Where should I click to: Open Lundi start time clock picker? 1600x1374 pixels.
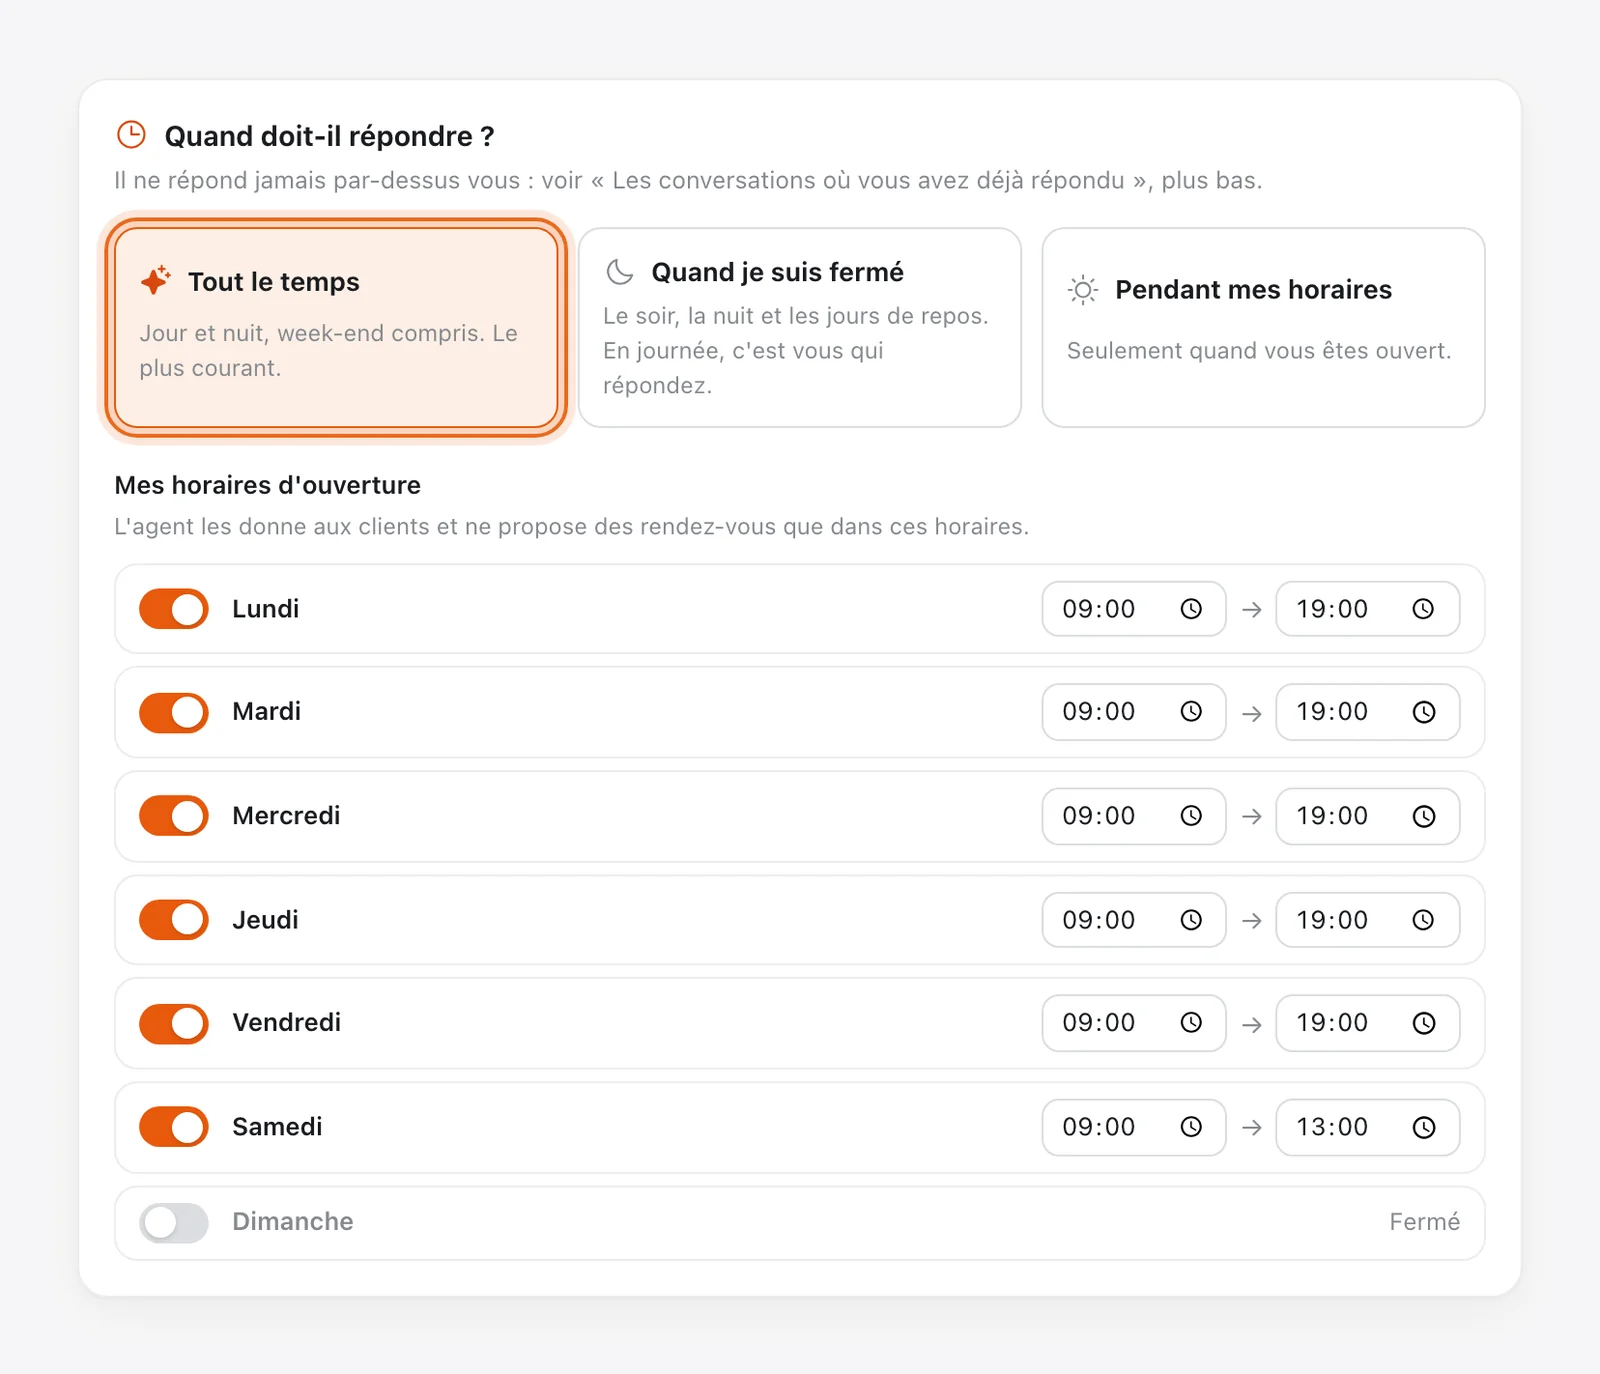(x=1191, y=609)
